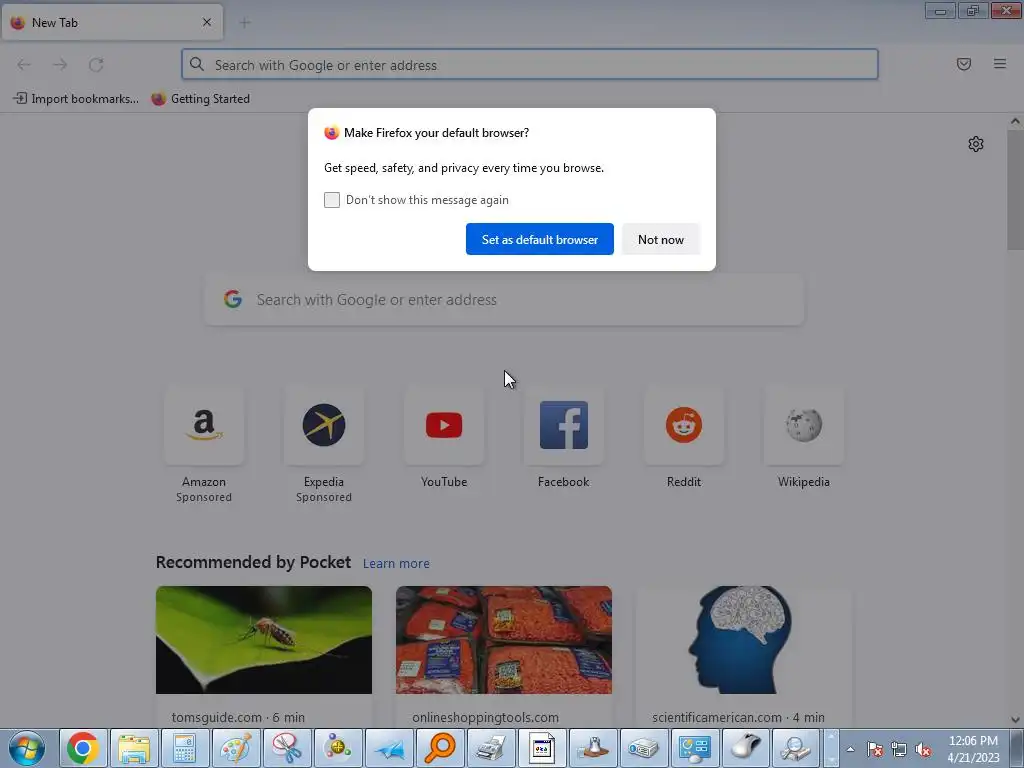The width and height of the screenshot is (1024, 768).
Task: Open onlineshoppingtools.com meat article thumbnail
Action: pyautogui.click(x=504, y=640)
